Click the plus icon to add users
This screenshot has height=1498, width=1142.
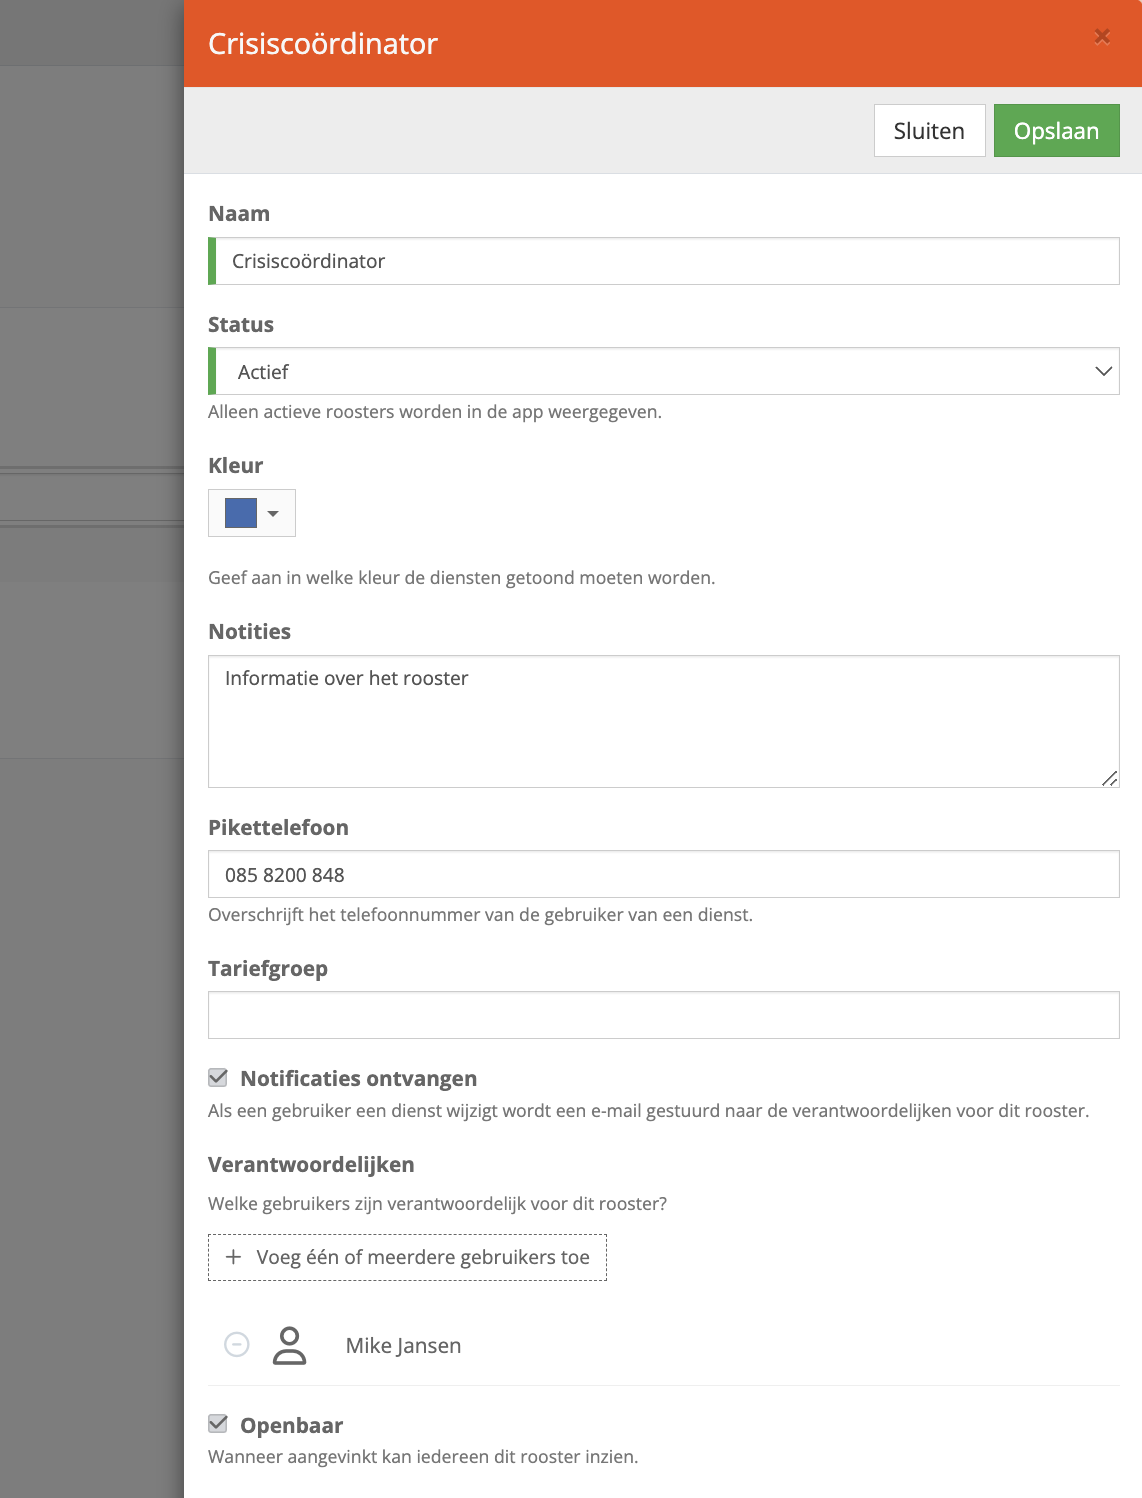pyautogui.click(x=233, y=1257)
